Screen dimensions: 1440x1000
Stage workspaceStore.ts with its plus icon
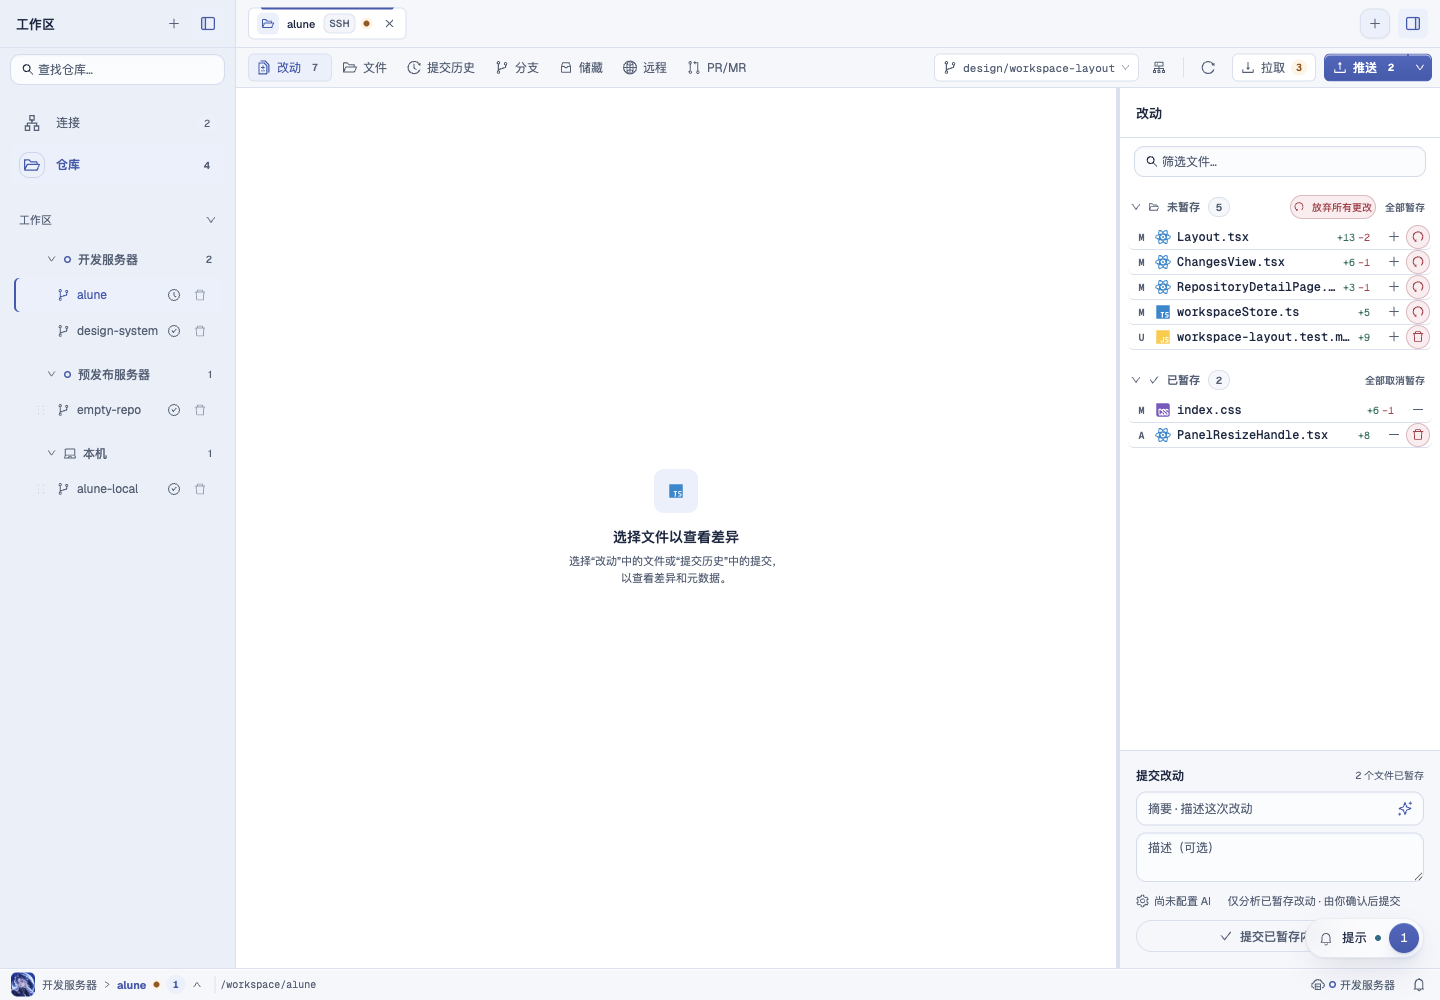[x=1394, y=312]
